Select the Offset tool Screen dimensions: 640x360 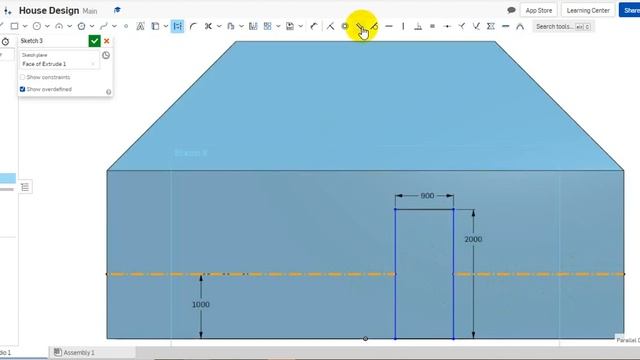tap(231, 26)
